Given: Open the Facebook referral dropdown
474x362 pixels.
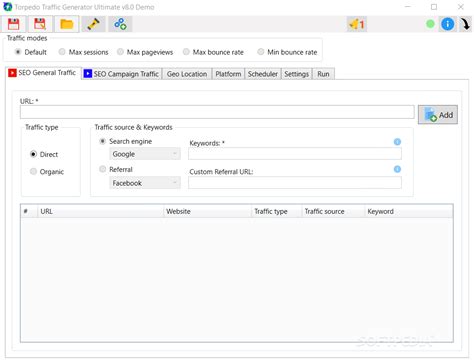Looking at the screenshot, I should click(x=145, y=183).
